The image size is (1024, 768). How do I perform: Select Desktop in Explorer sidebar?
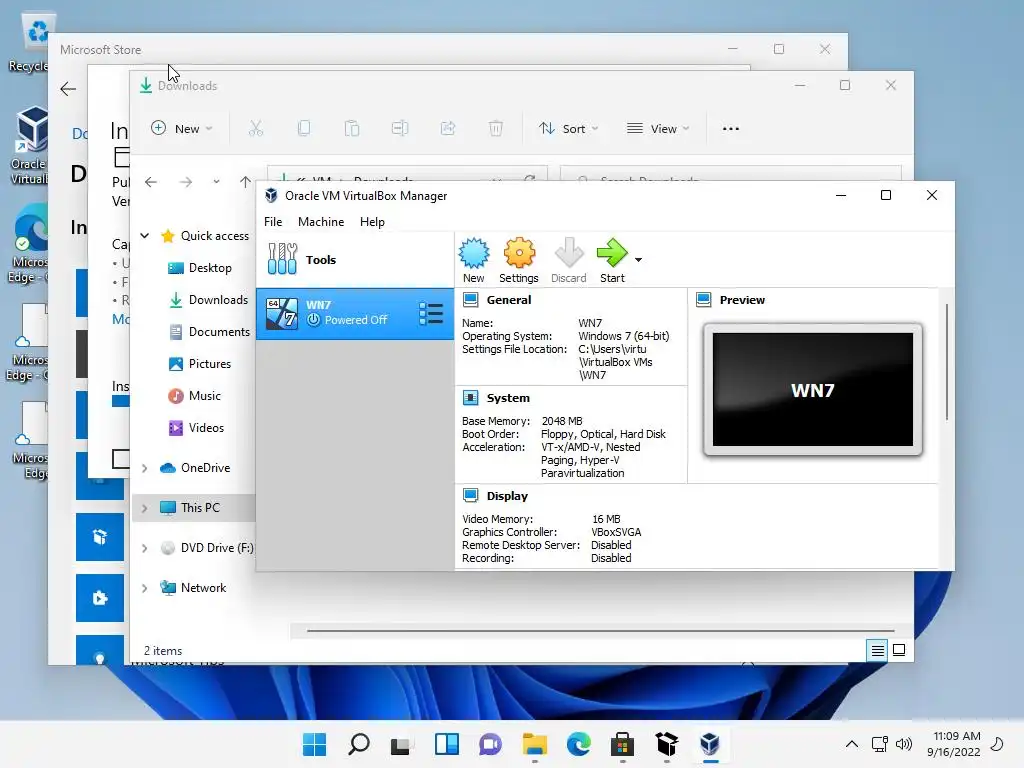tap(199, 268)
